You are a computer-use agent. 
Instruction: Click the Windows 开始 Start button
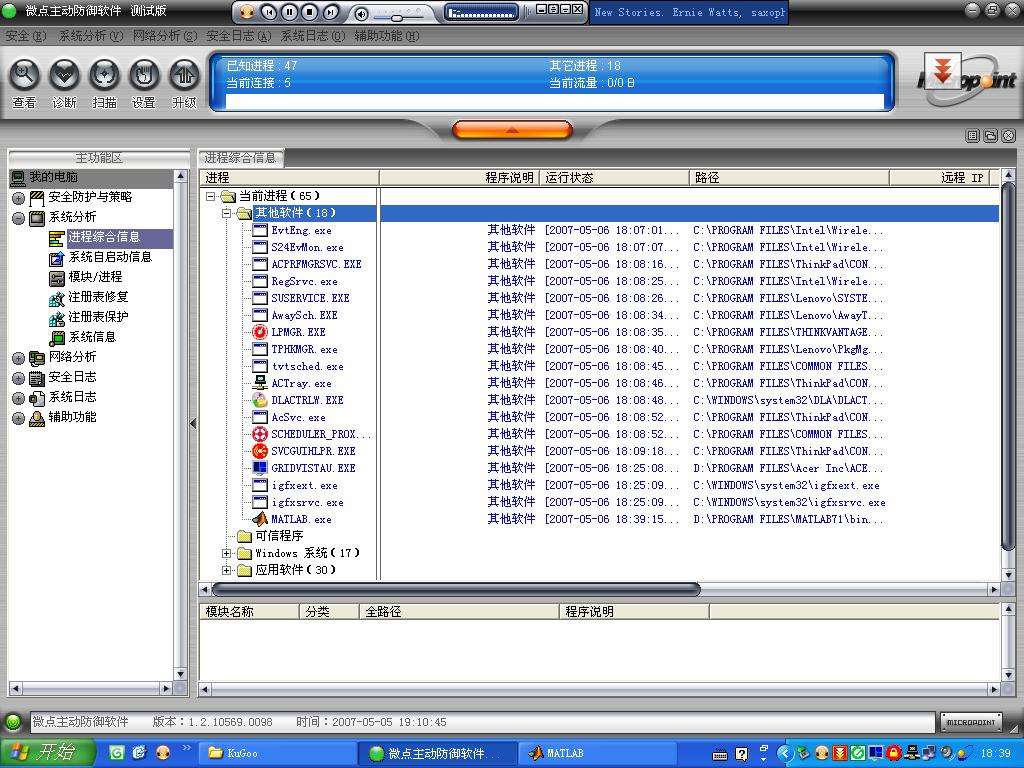[48, 753]
